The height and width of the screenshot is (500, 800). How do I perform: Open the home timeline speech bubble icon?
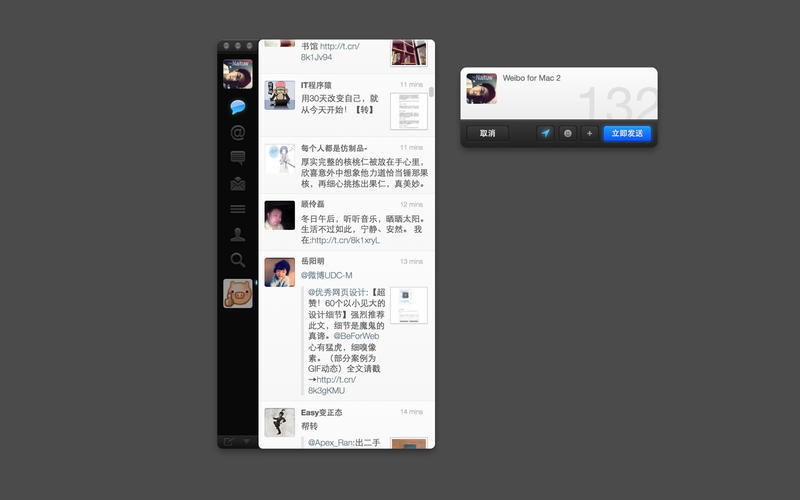coord(238,107)
